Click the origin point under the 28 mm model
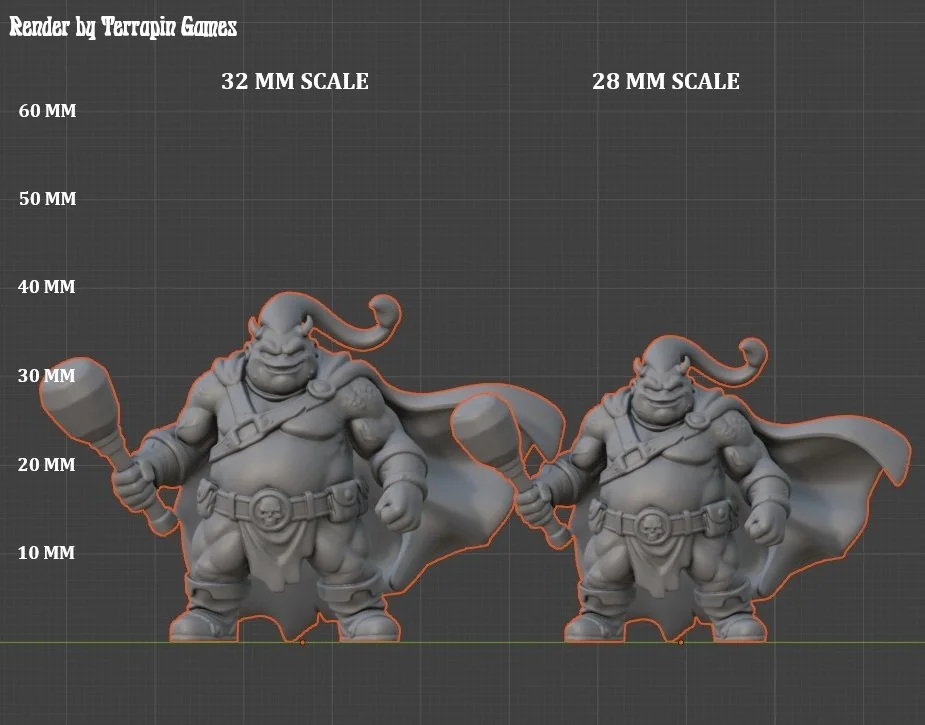925x725 pixels. [681, 642]
